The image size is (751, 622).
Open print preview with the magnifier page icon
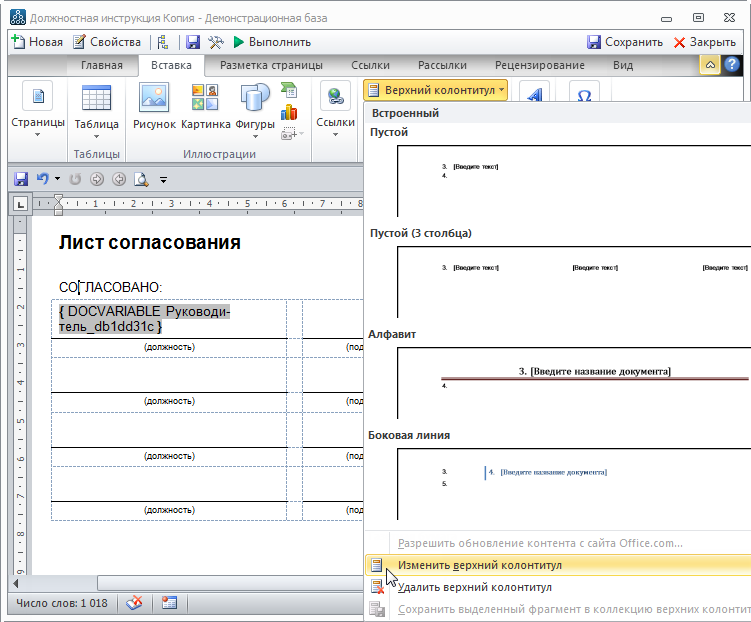(141, 180)
